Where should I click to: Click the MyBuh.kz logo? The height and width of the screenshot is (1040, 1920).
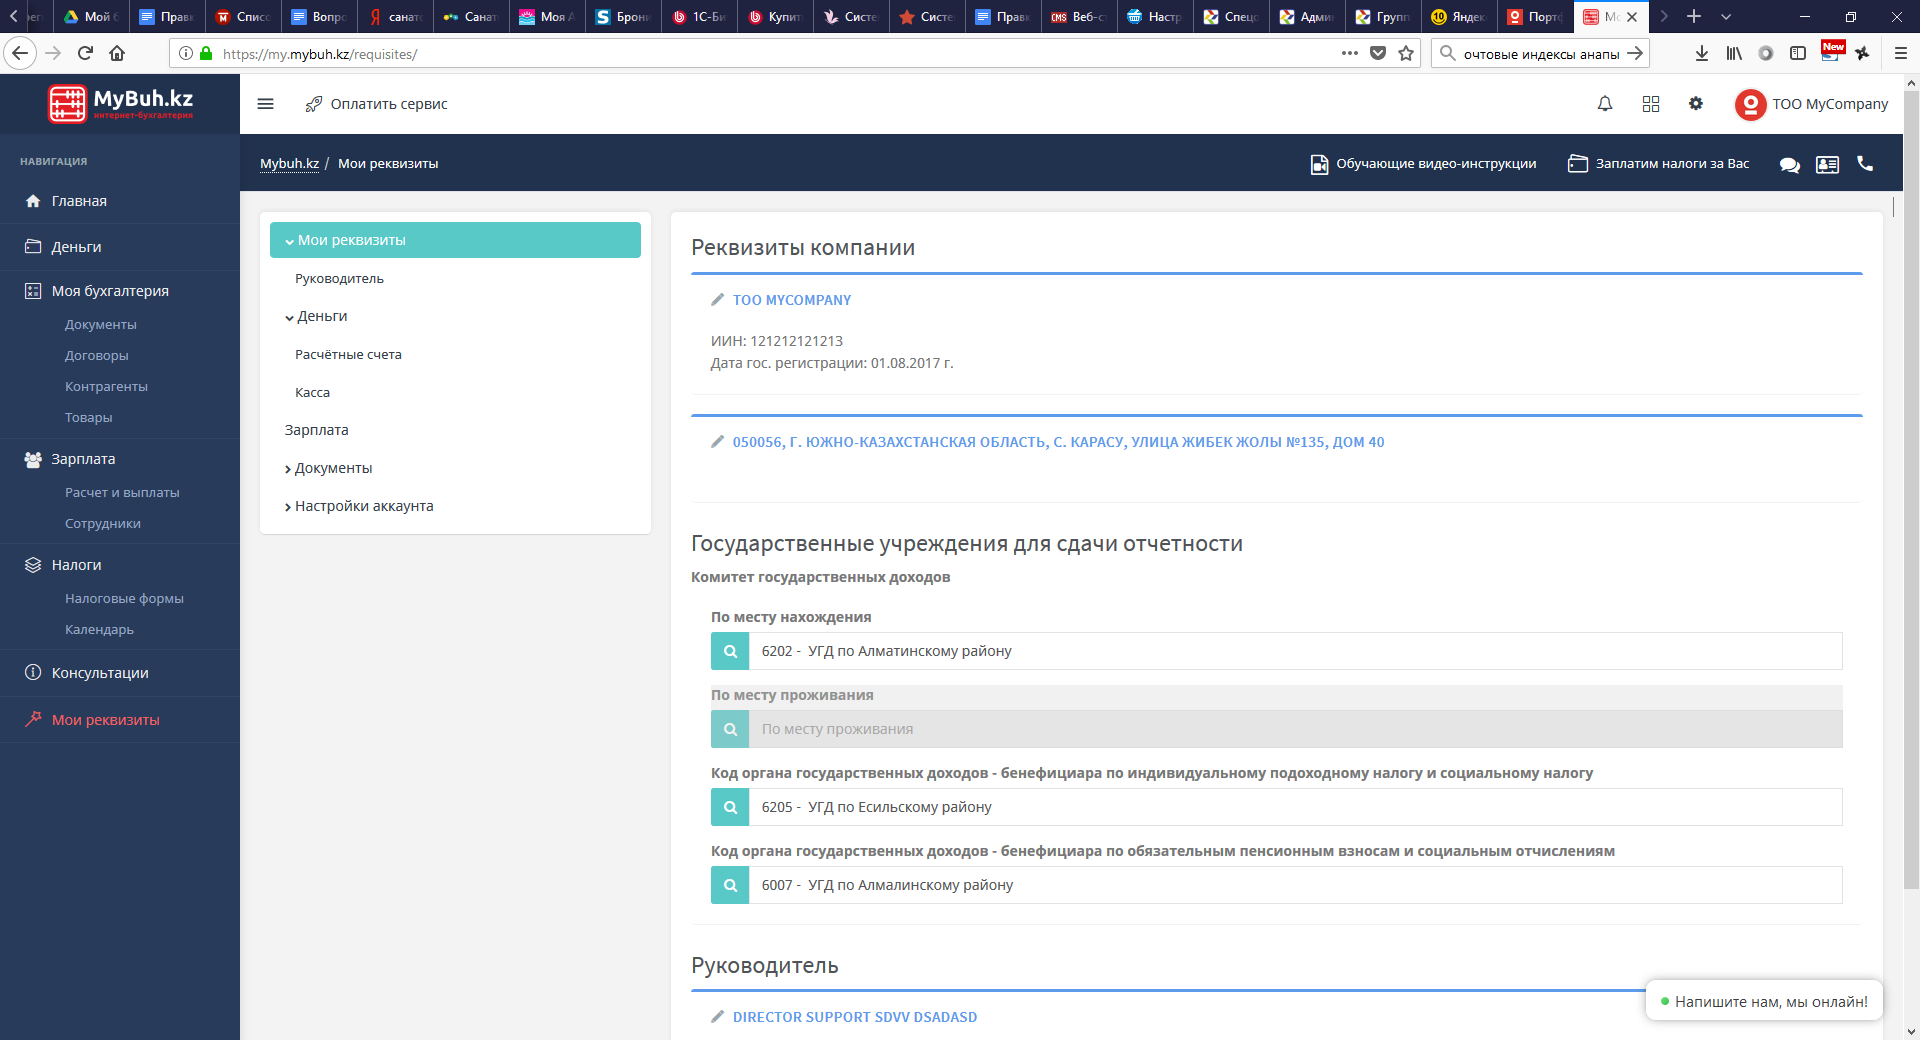[120, 103]
